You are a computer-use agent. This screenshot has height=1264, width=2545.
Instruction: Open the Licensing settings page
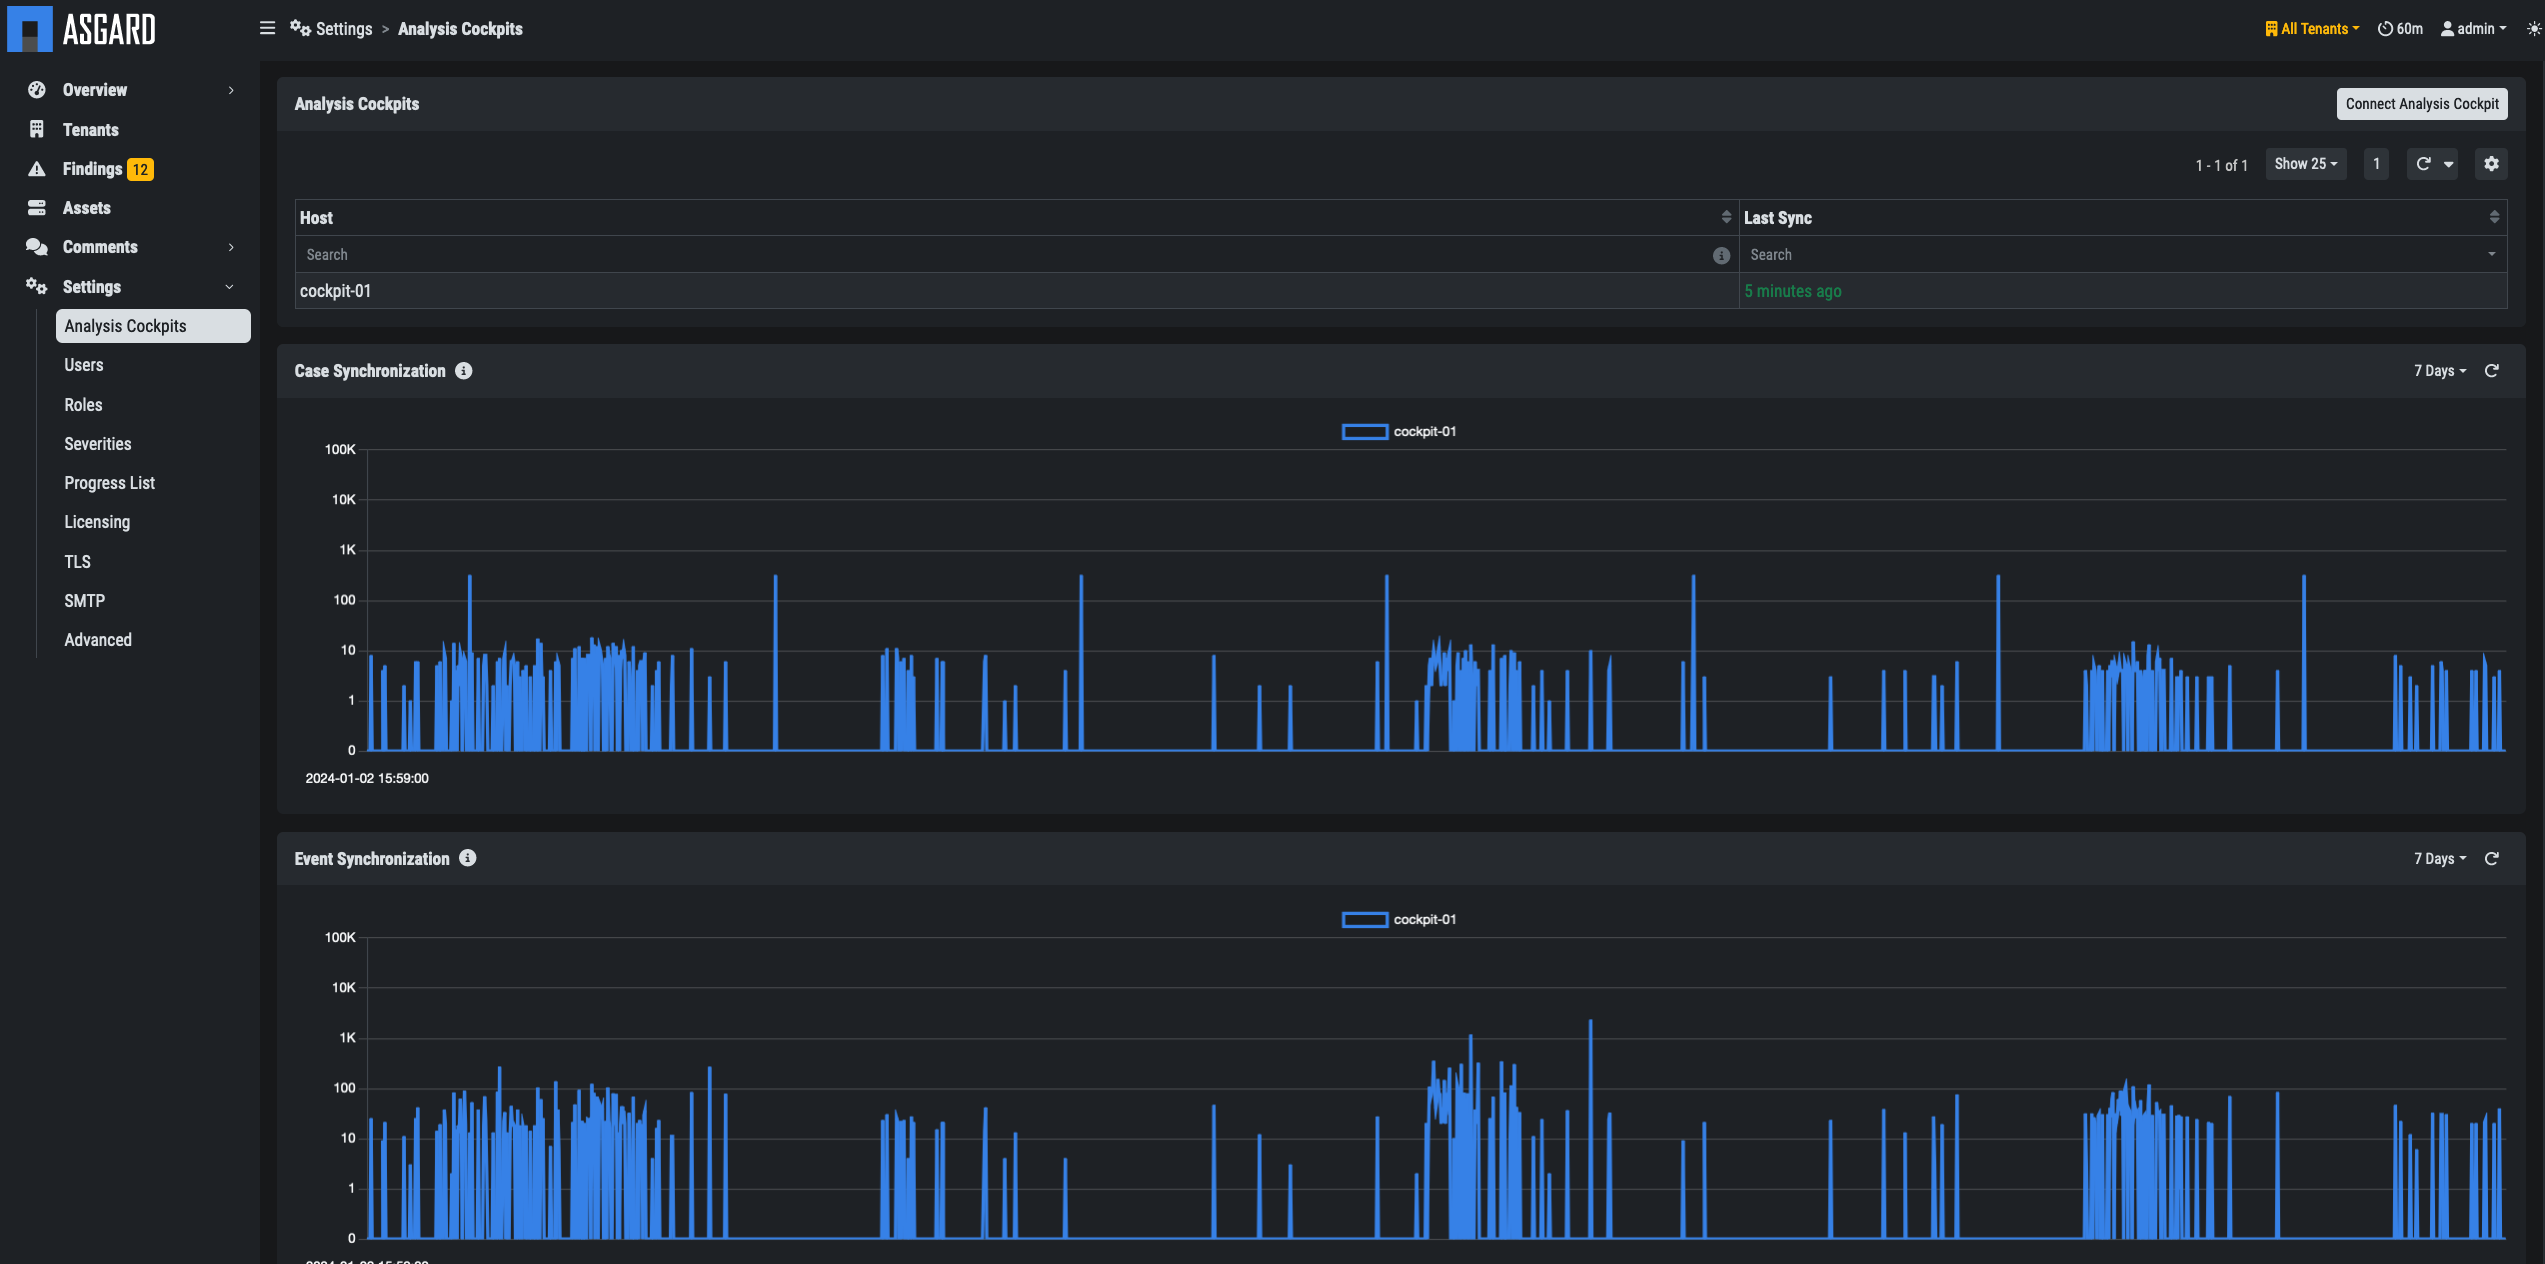tap(97, 522)
